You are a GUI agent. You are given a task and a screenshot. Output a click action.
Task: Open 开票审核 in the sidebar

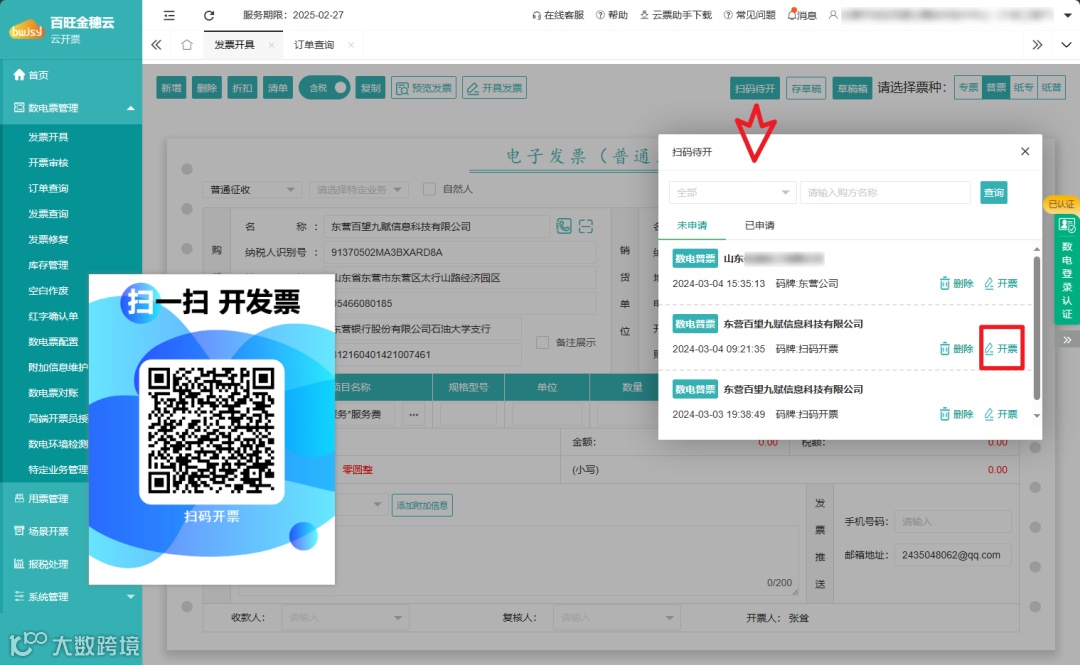[48, 163]
